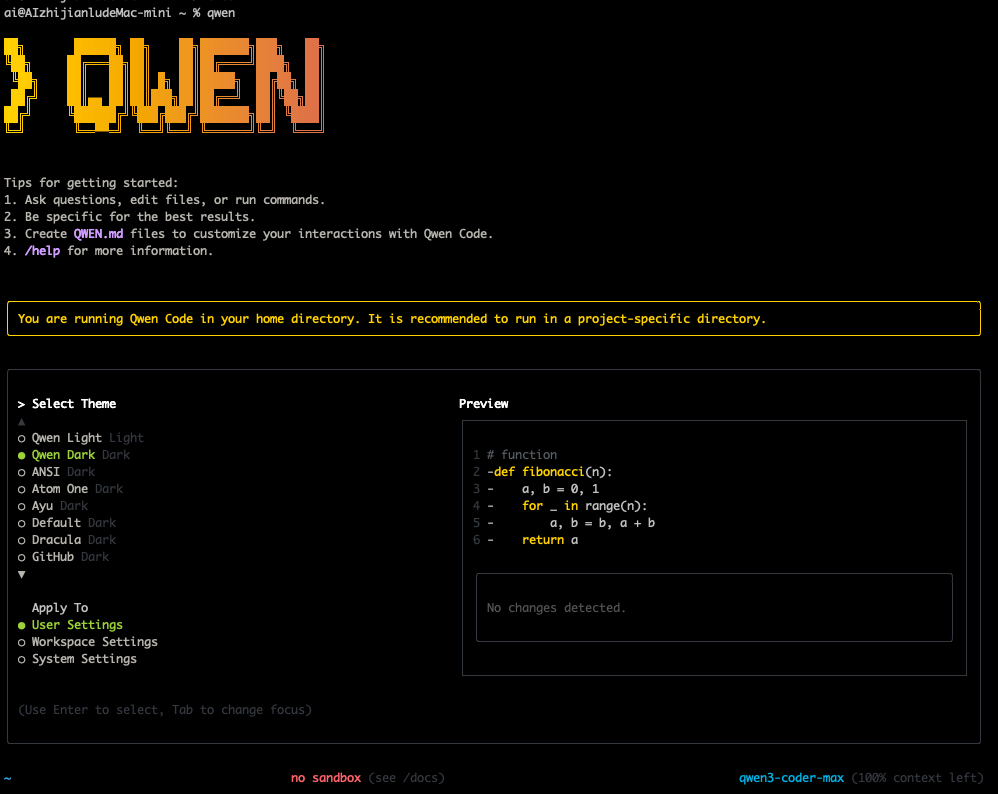This screenshot has height=794, width=998.
Task: Click the chevron ASCII art before QWEN
Action: [x=20, y=85]
